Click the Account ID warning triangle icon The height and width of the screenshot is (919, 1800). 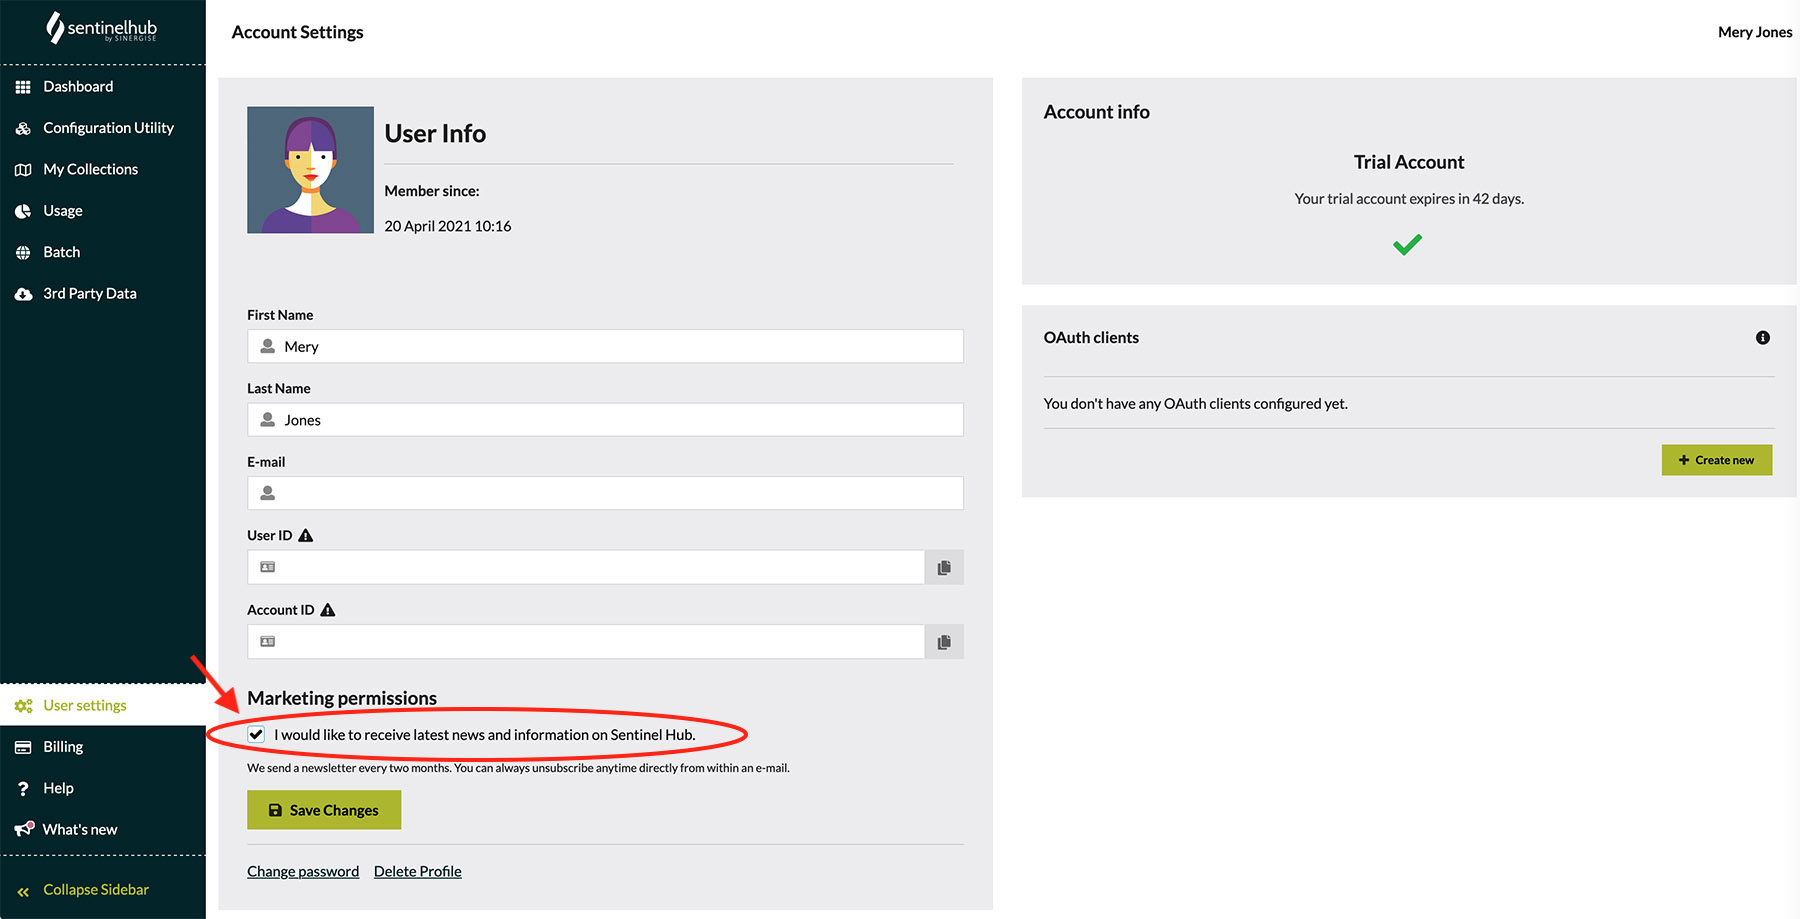click(328, 610)
